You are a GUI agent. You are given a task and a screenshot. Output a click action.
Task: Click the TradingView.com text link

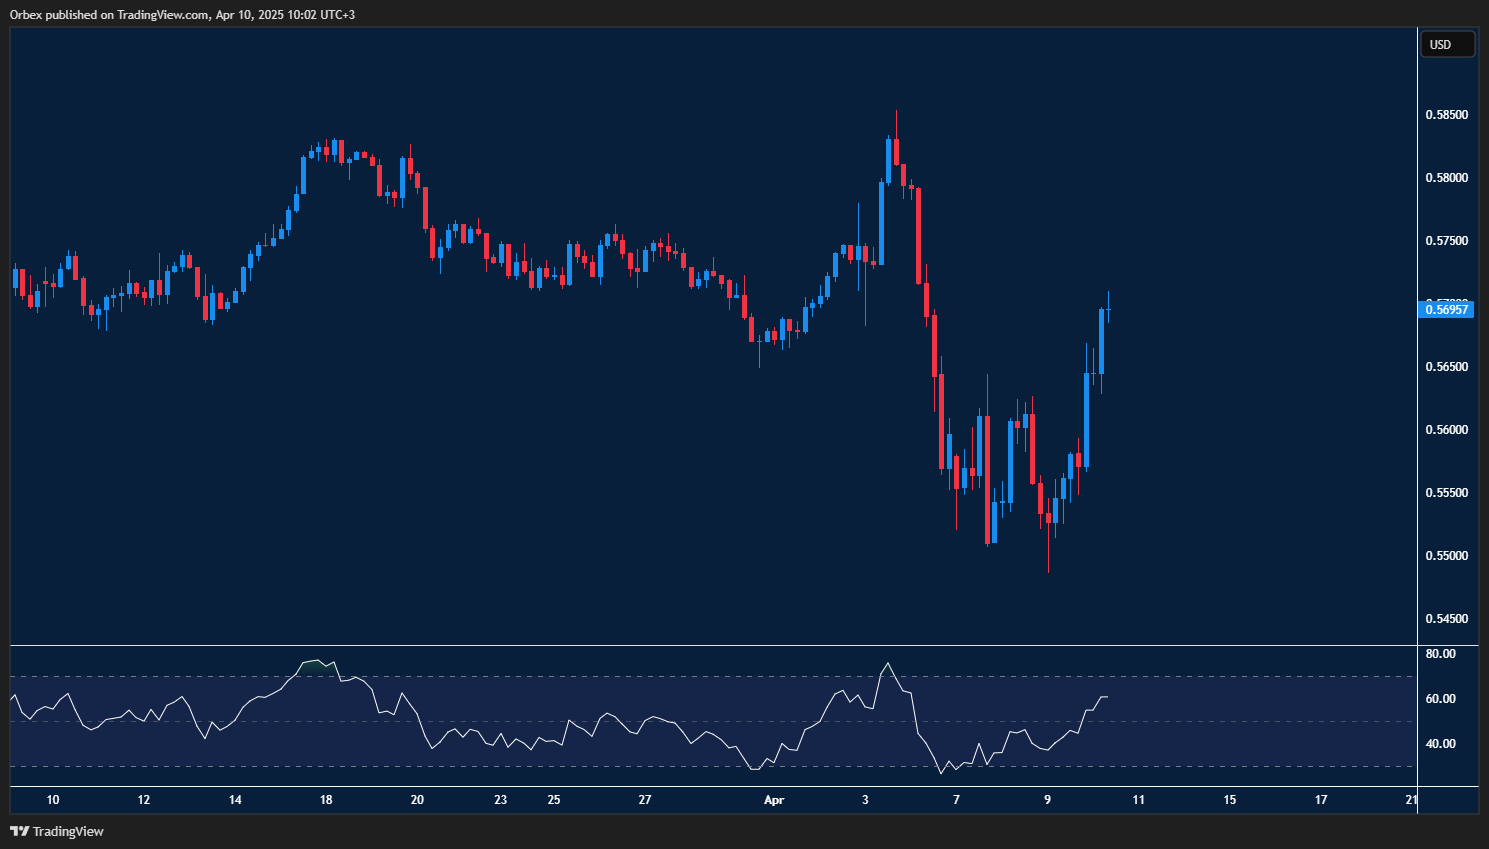click(x=160, y=15)
